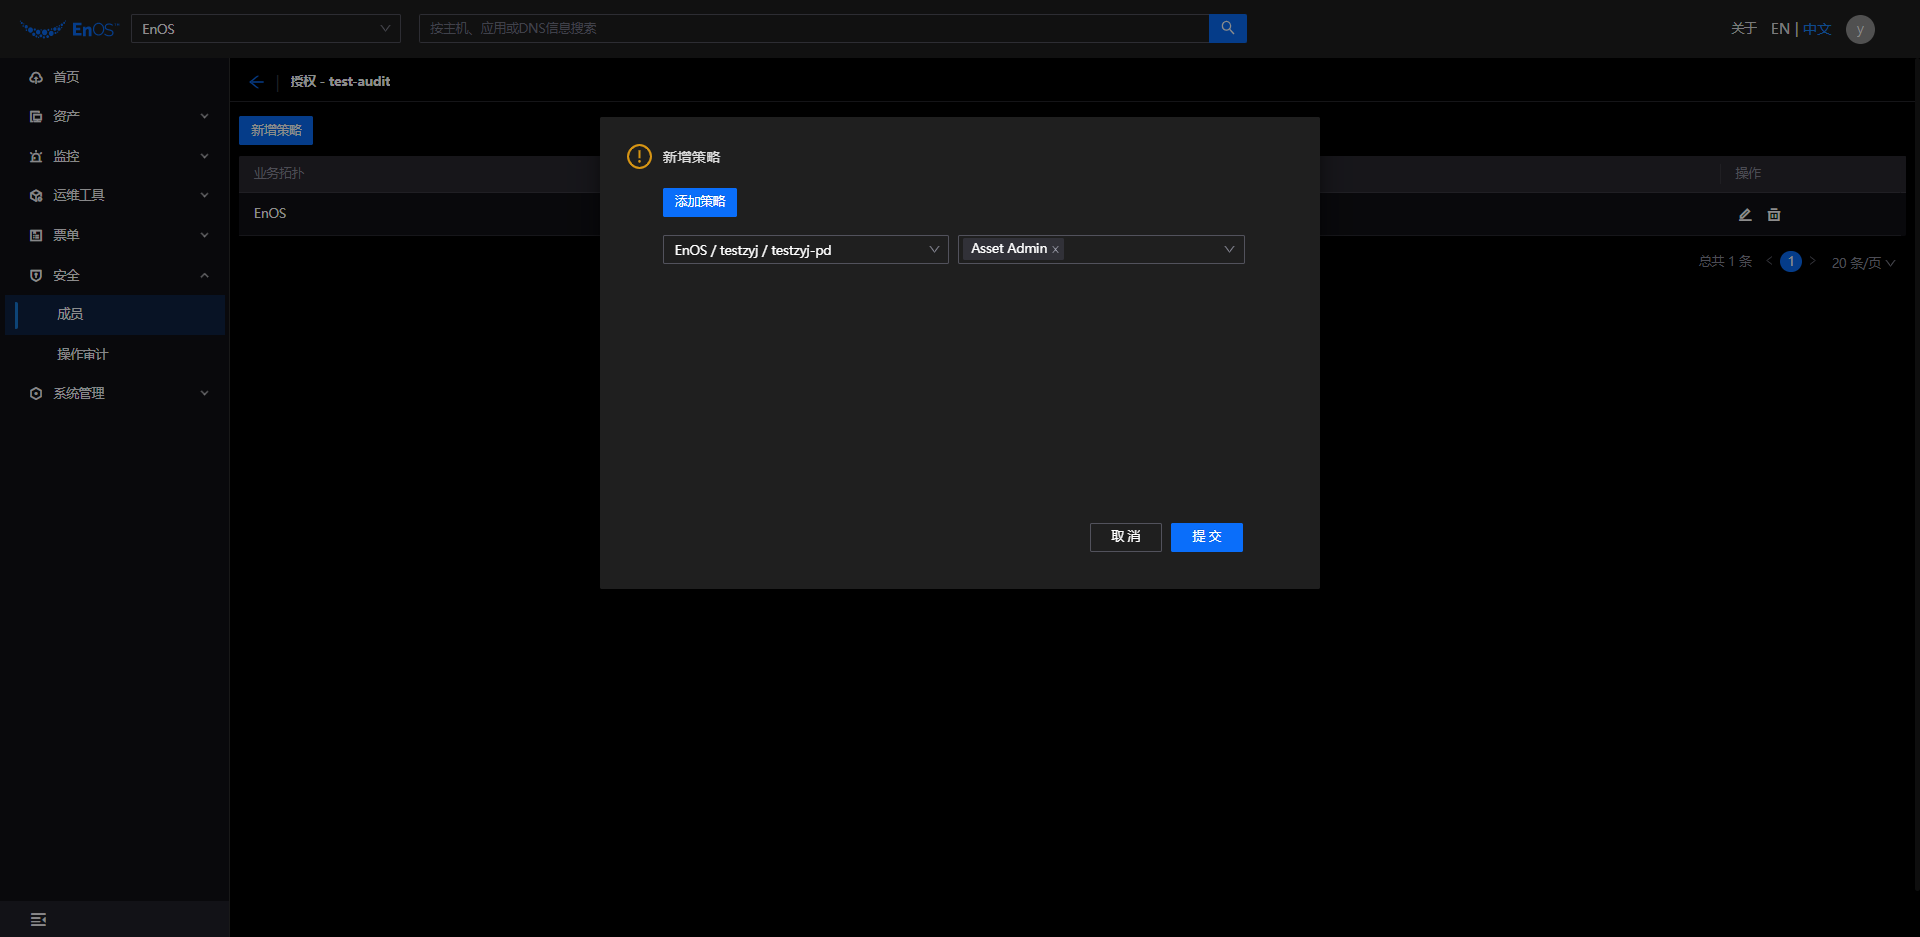Image resolution: width=1920 pixels, height=937 pixels.
Task: Click the 关于 link
Action: 1744,29
